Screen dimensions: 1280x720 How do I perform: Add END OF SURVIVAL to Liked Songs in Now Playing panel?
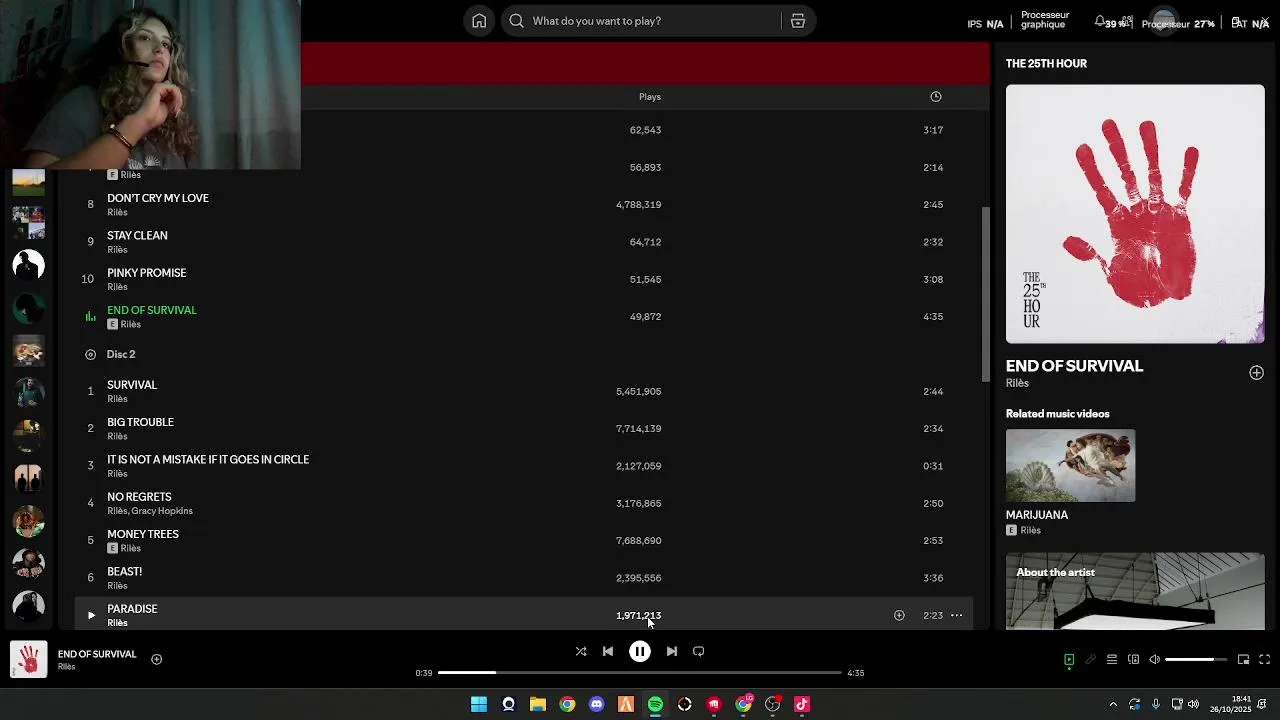1256,373
